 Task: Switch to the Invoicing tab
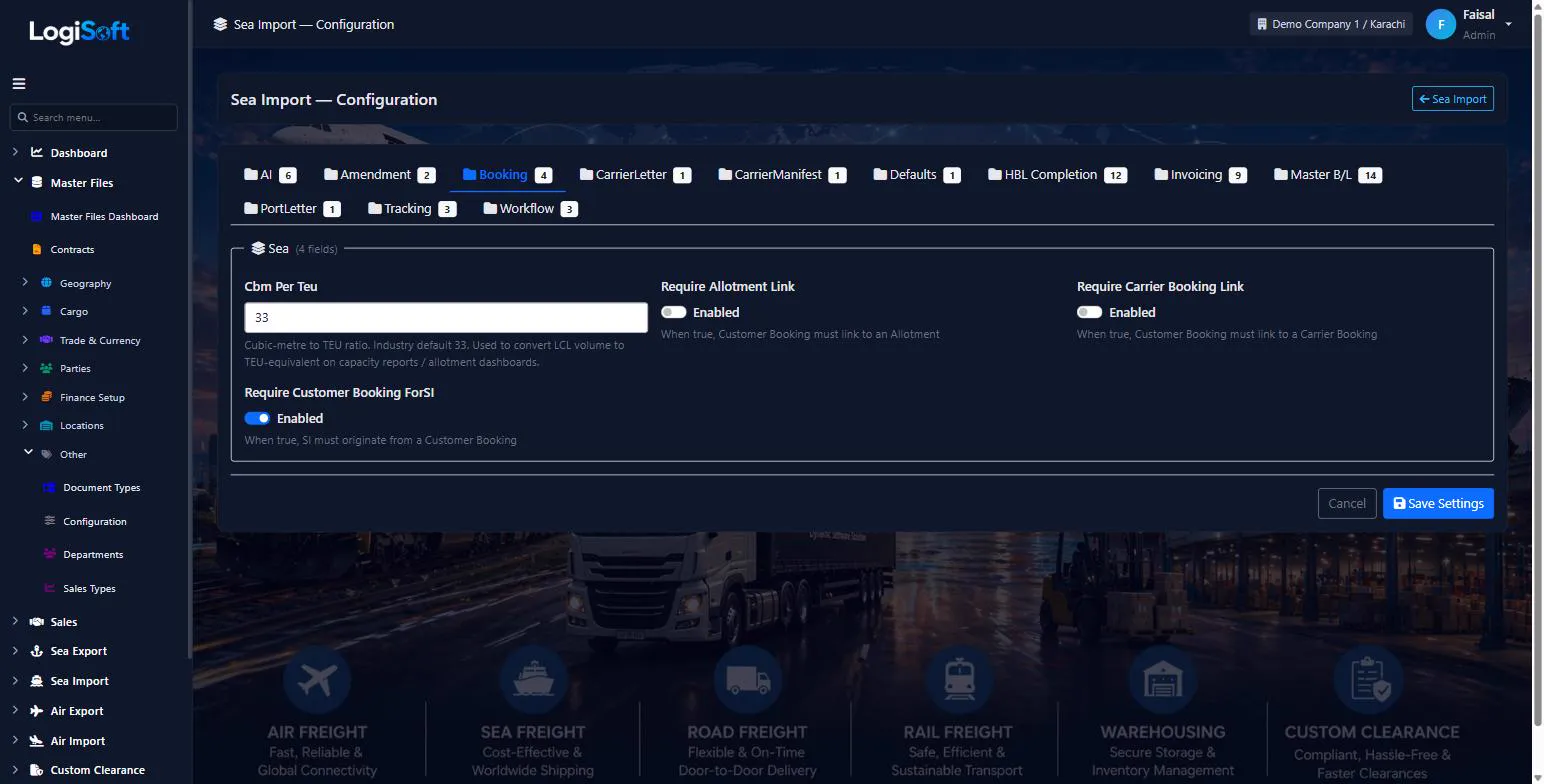tap(1200, 175)
